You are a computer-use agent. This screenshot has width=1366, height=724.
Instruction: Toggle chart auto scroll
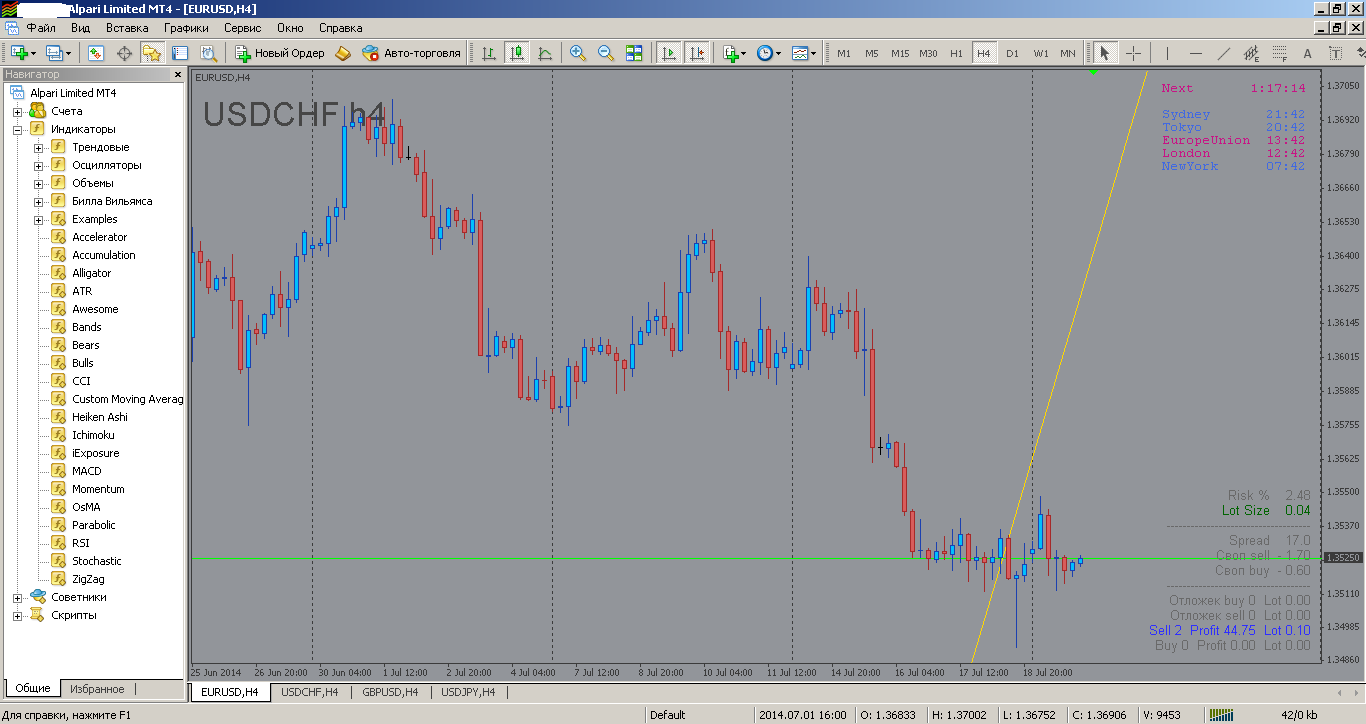(x=669, y=53)
